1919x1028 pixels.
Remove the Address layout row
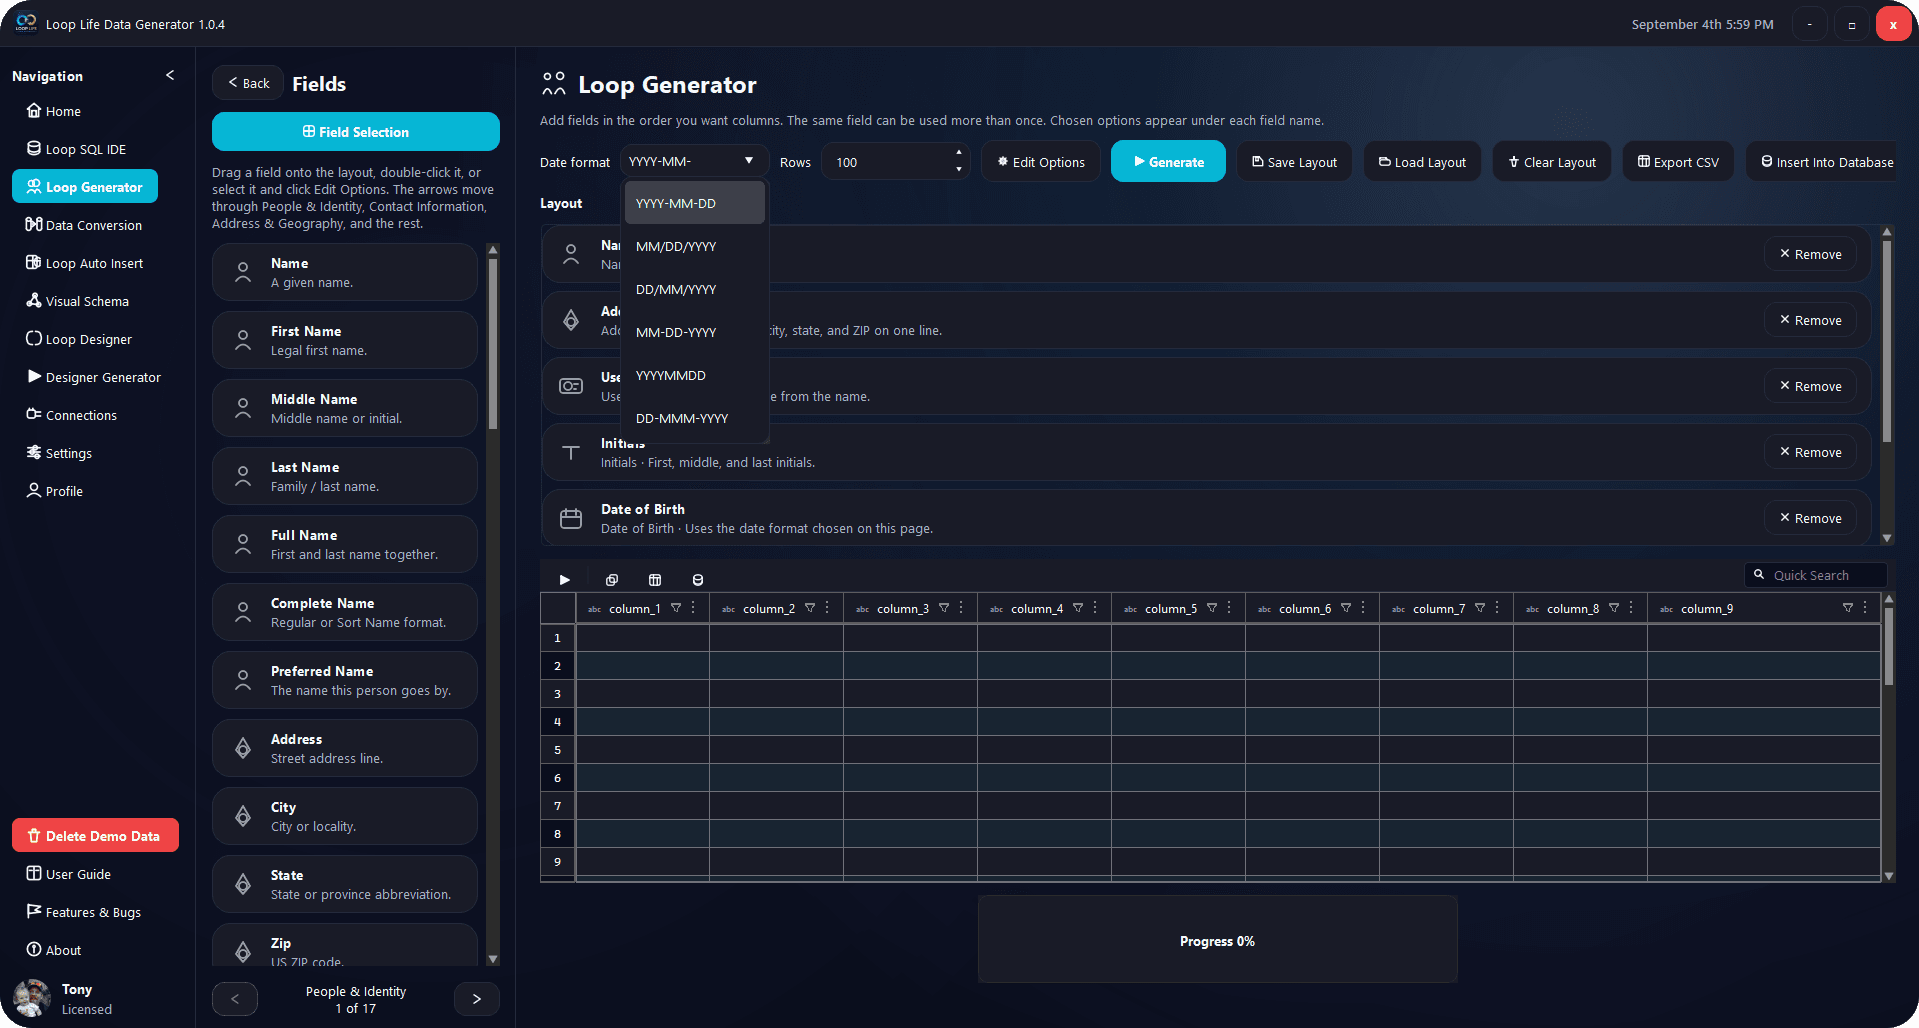[x=1810, y=320]
